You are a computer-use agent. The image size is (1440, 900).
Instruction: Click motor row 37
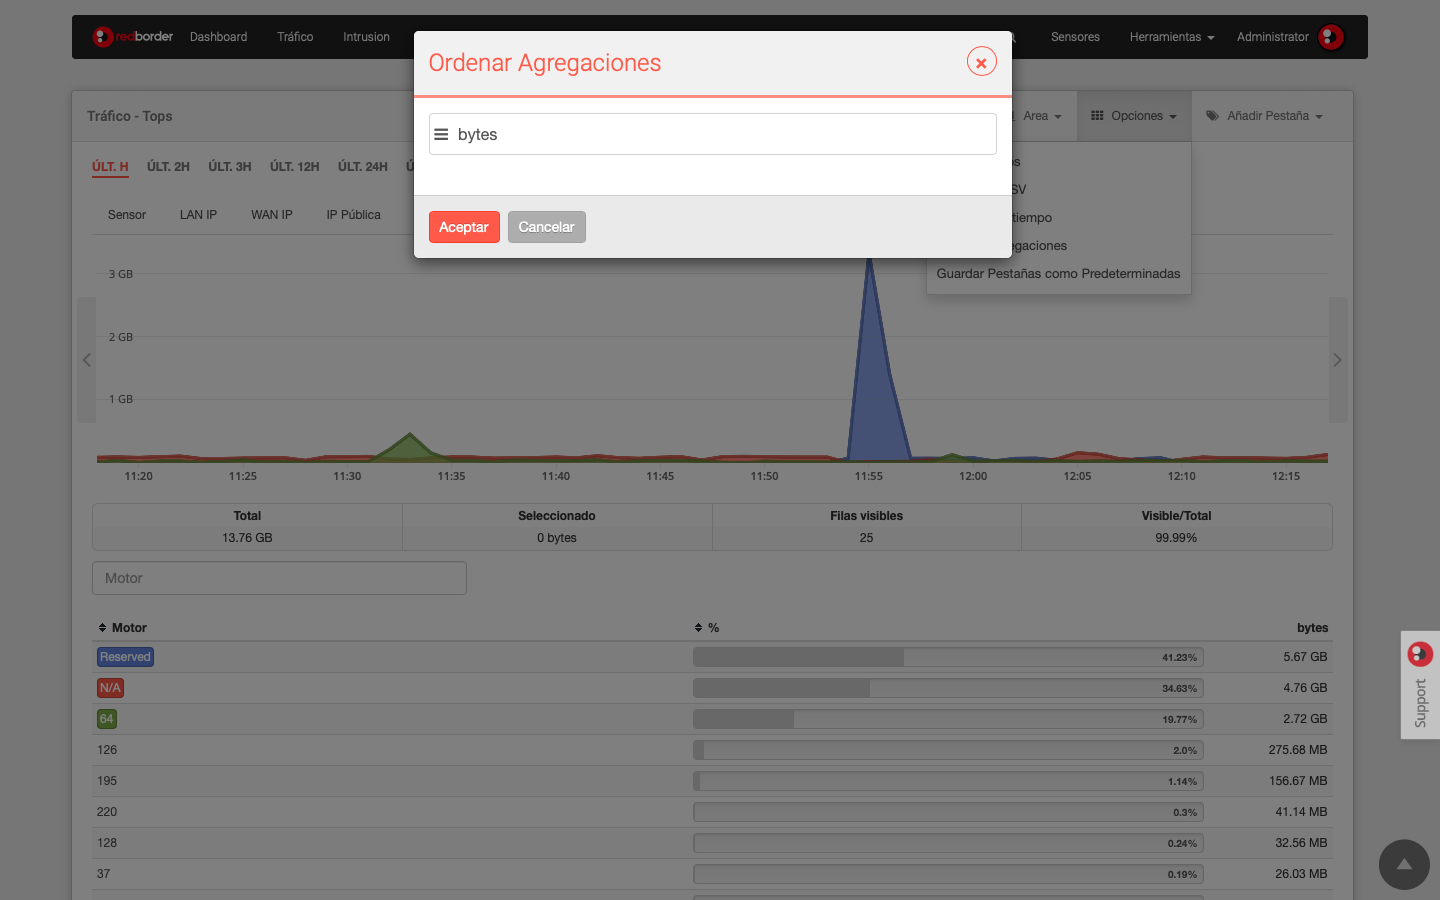click(712, 874)
